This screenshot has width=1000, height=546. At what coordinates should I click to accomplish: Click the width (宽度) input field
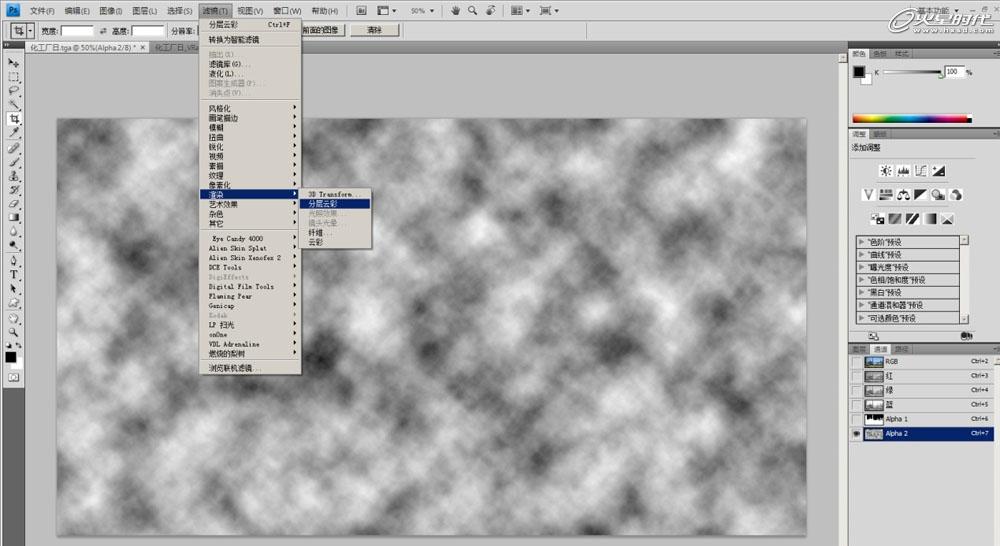point(77,31)
